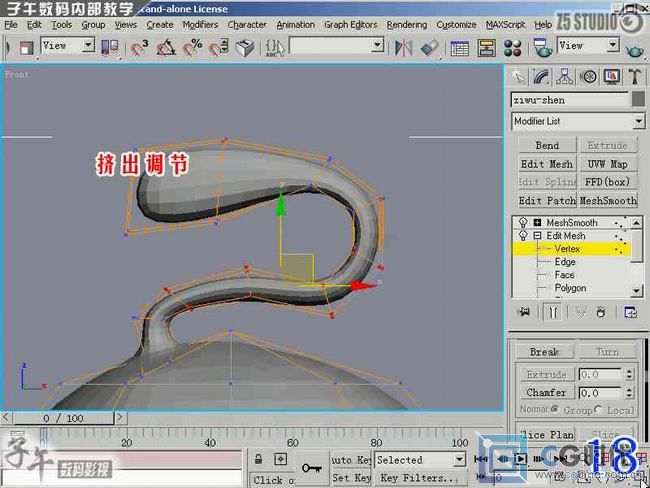
Task: Click the Chamfer button
Action: (546, 392)
